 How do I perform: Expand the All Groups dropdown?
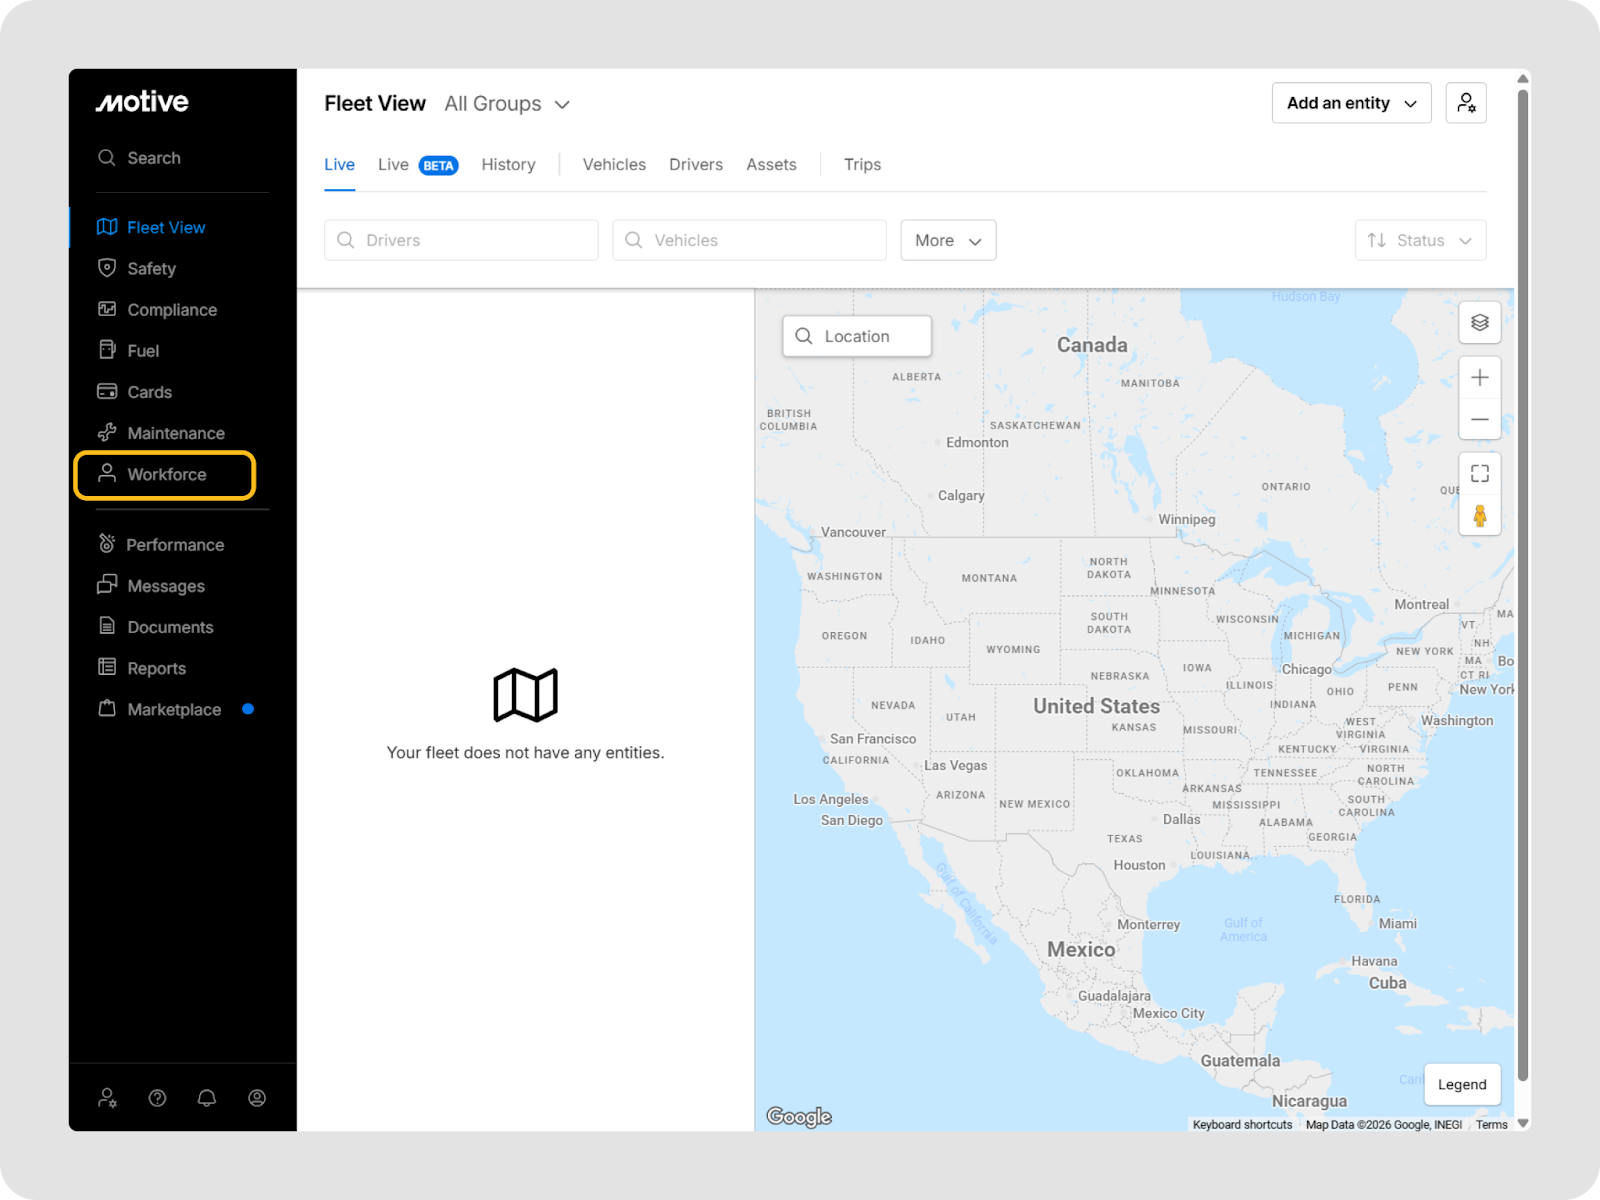pyautogui.click(x=507, y=104)
